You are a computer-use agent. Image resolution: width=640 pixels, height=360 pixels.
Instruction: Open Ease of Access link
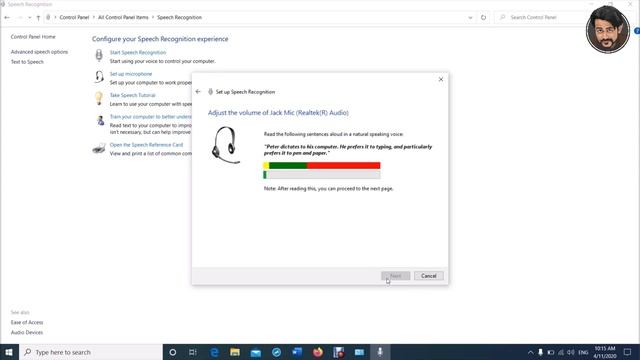click(27, 322)
